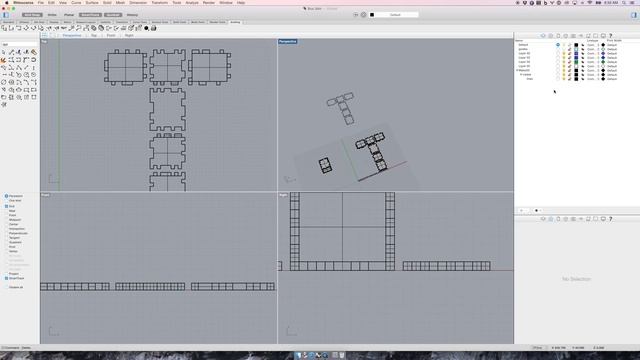Enable the Center object snap
Screen dimensions: 640x360
pyautogui.click(x=11, y=224)
